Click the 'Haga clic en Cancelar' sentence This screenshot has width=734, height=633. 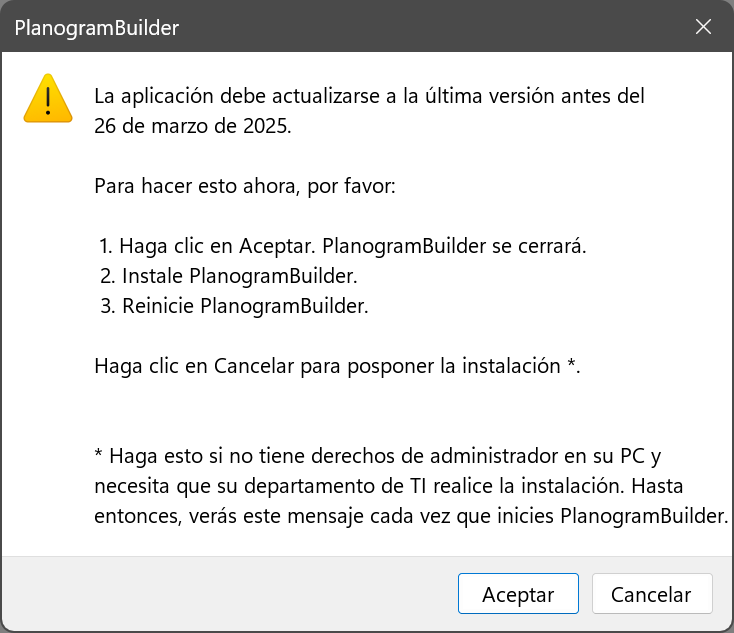(x=337, y=366)
